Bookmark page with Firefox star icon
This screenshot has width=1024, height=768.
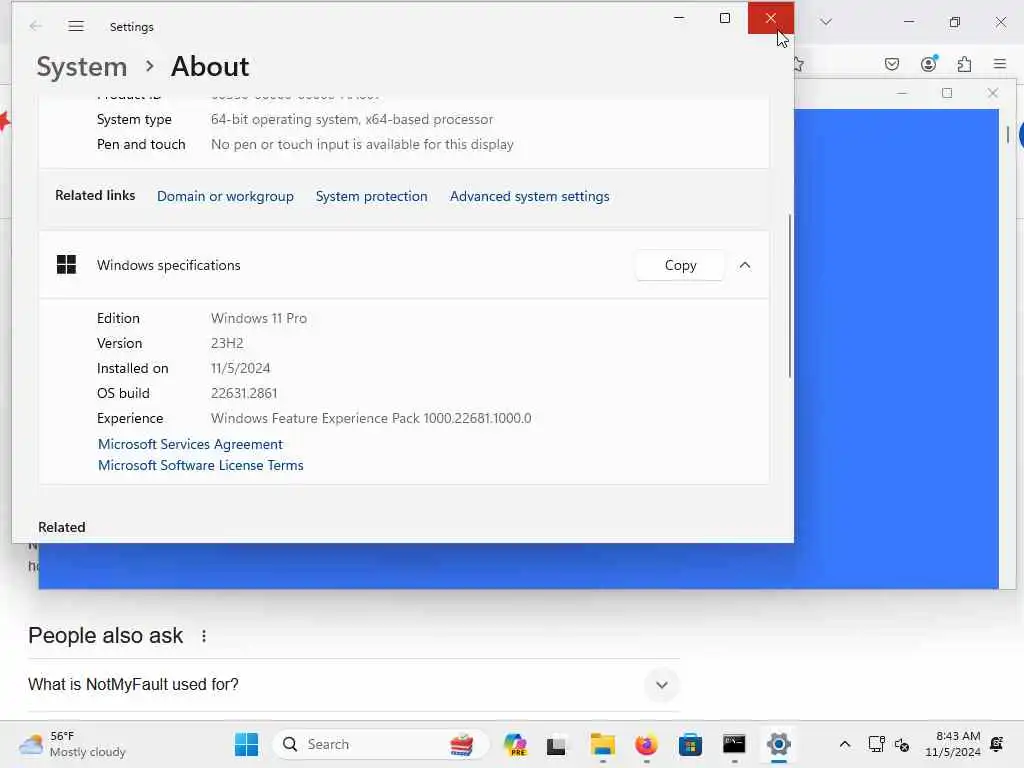(798, 64)
